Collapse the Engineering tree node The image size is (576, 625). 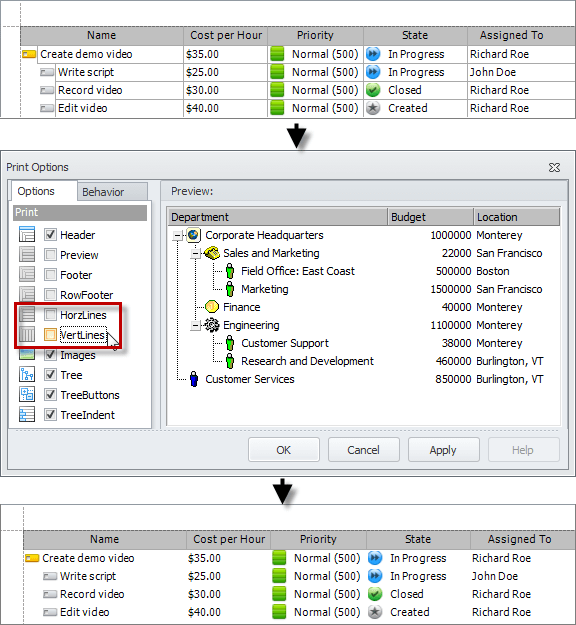(x=195, y=326)
